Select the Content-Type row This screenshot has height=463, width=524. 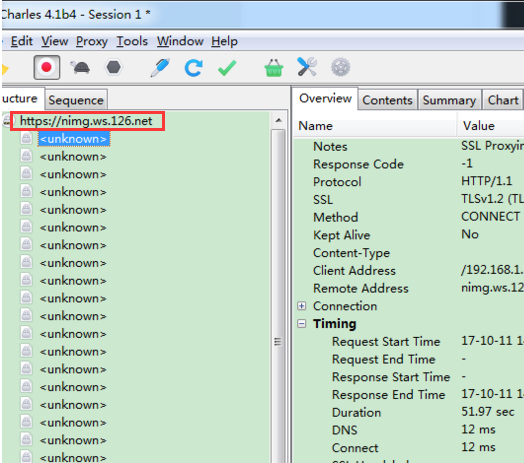[x=409, y=253]
